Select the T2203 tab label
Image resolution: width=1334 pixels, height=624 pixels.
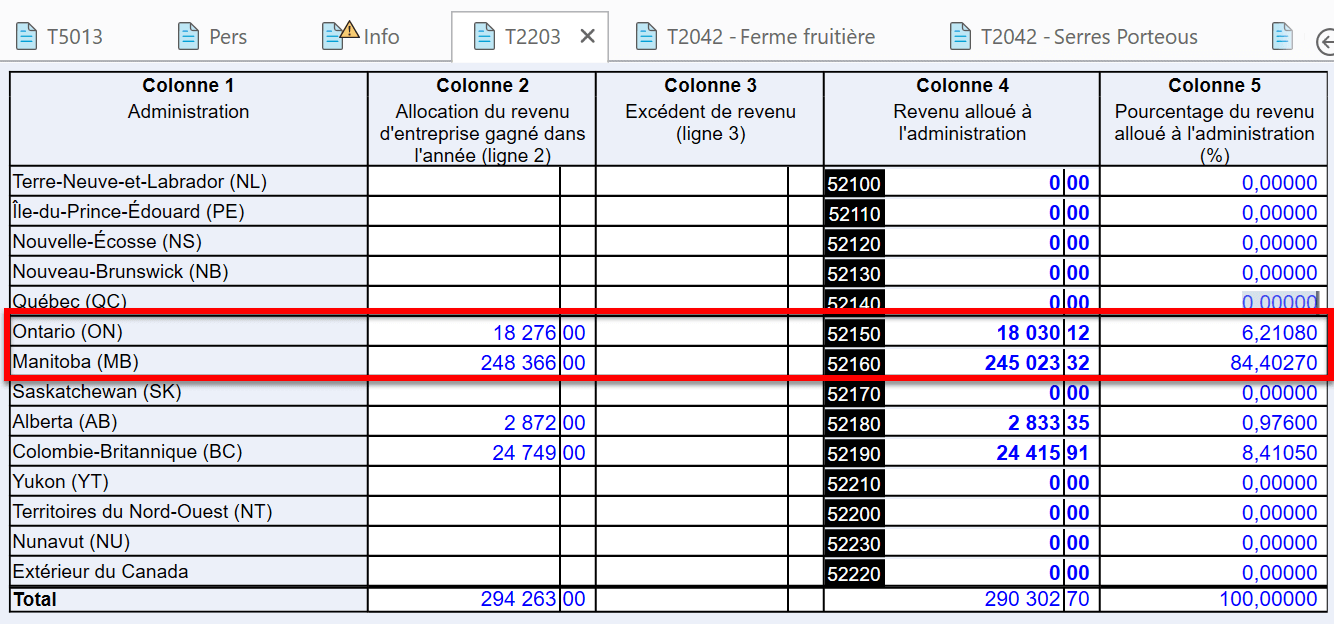(x=532, y=37)
